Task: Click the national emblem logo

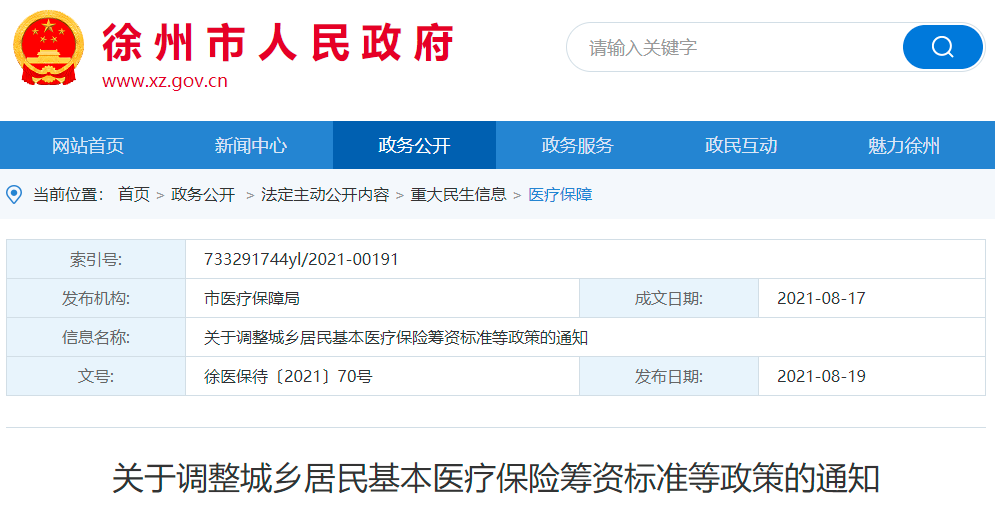Action: tap(48, 47)
